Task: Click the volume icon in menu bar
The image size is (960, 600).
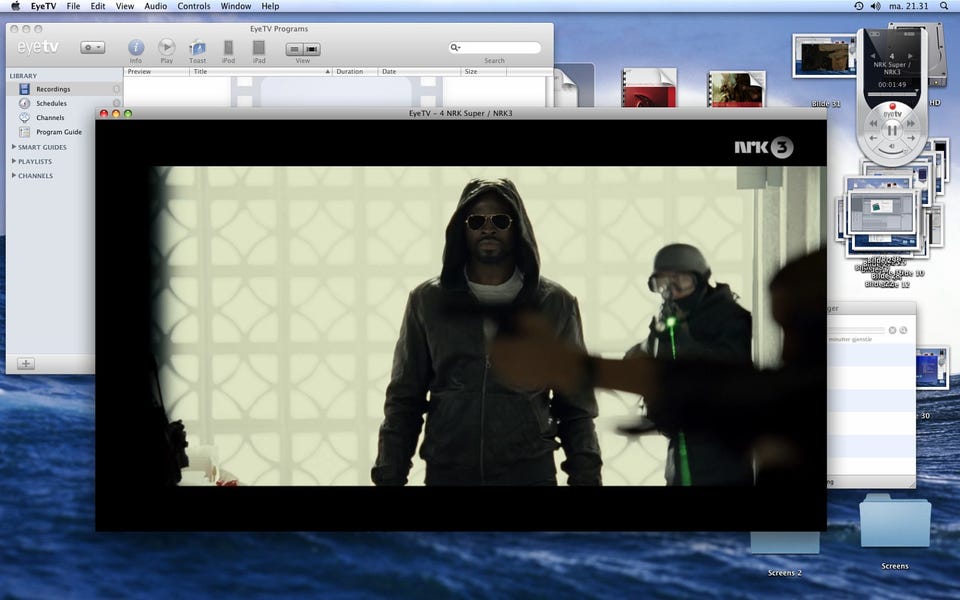Action: [x=876, y=6]
